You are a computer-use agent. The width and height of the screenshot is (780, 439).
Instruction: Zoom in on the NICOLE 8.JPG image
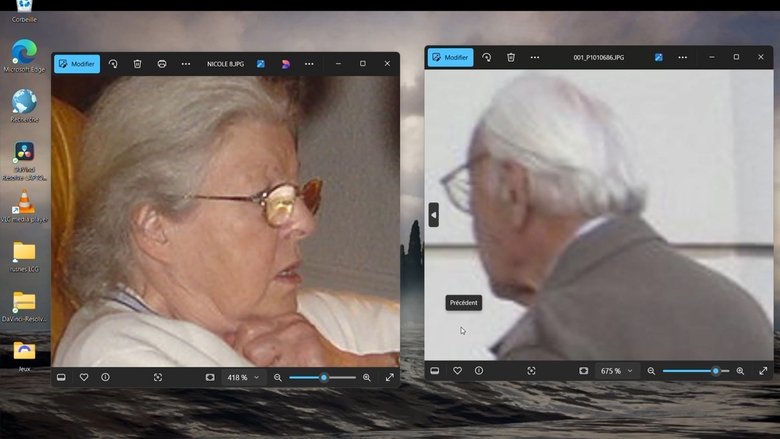[367, 377]
